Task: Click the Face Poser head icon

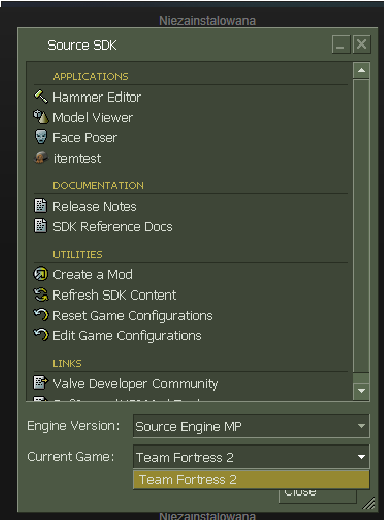Action: (x=41, y=137)
